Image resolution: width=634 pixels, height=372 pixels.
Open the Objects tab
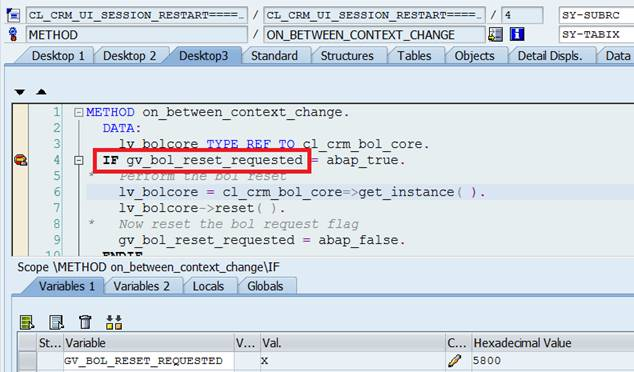[x=474, y=56]
